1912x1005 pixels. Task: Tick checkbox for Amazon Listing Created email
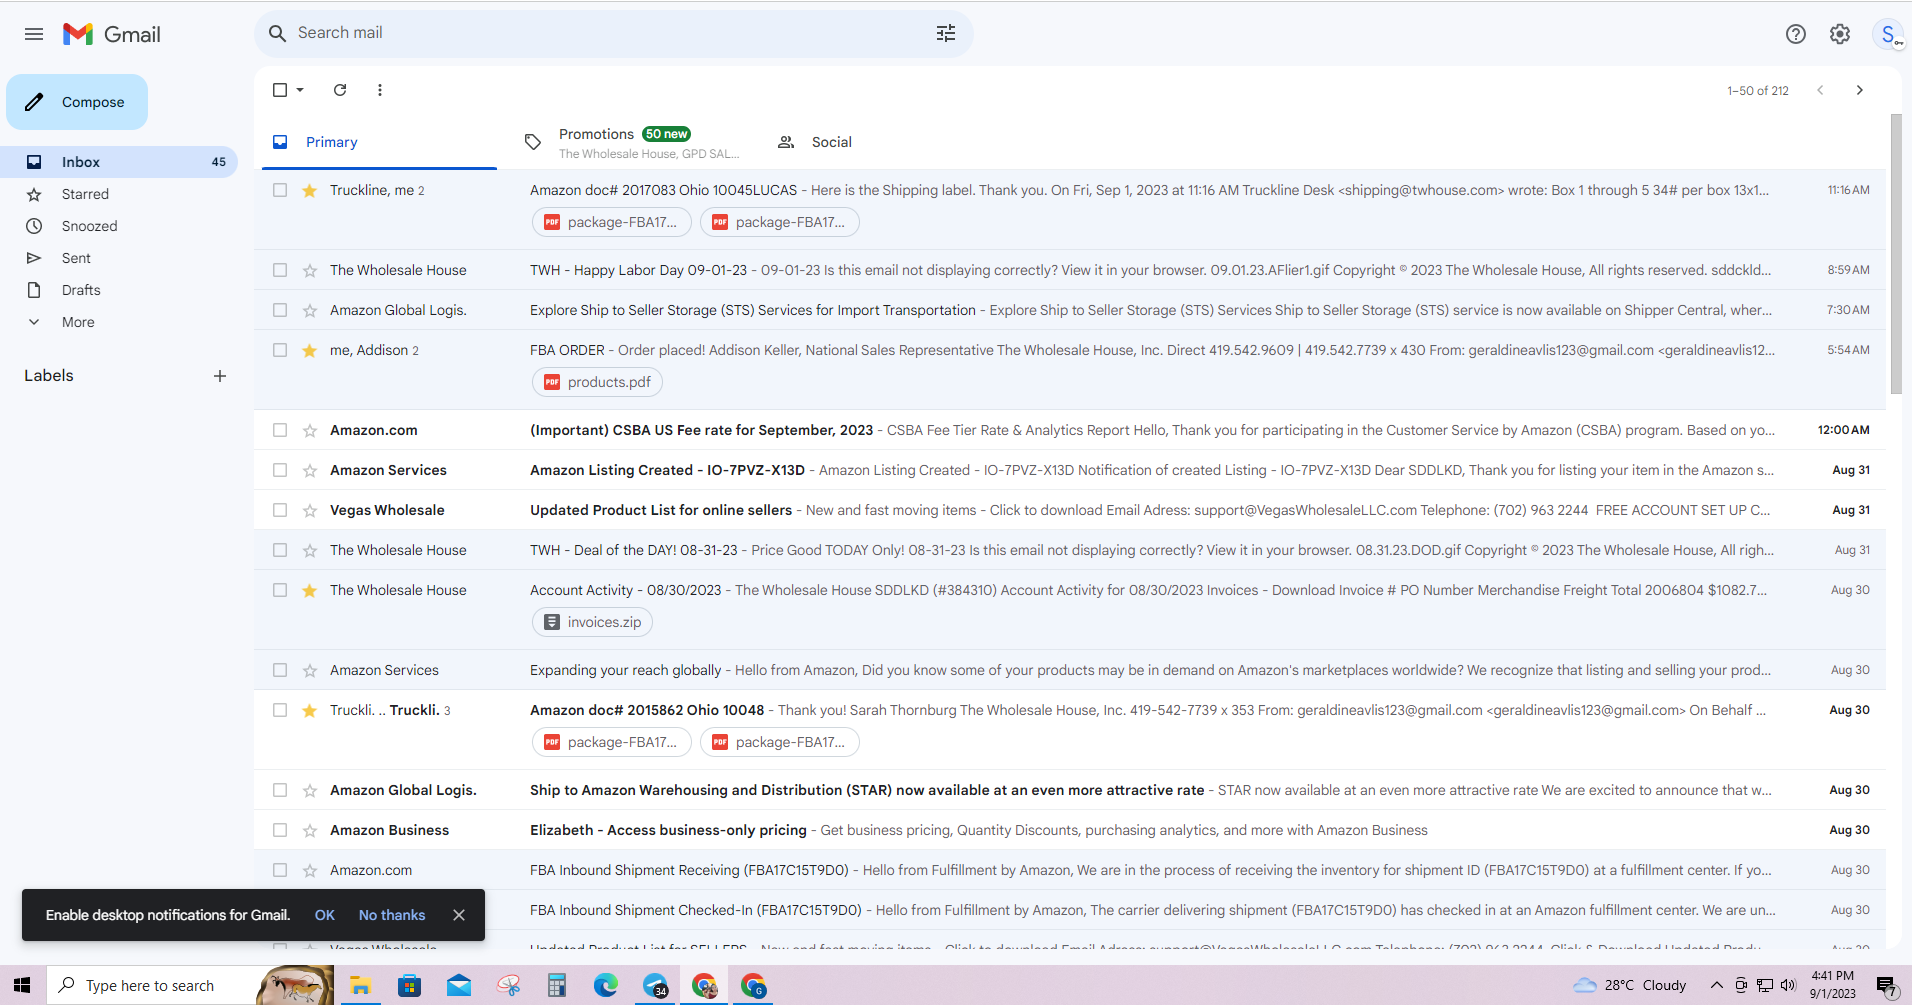tap(280, 470)
